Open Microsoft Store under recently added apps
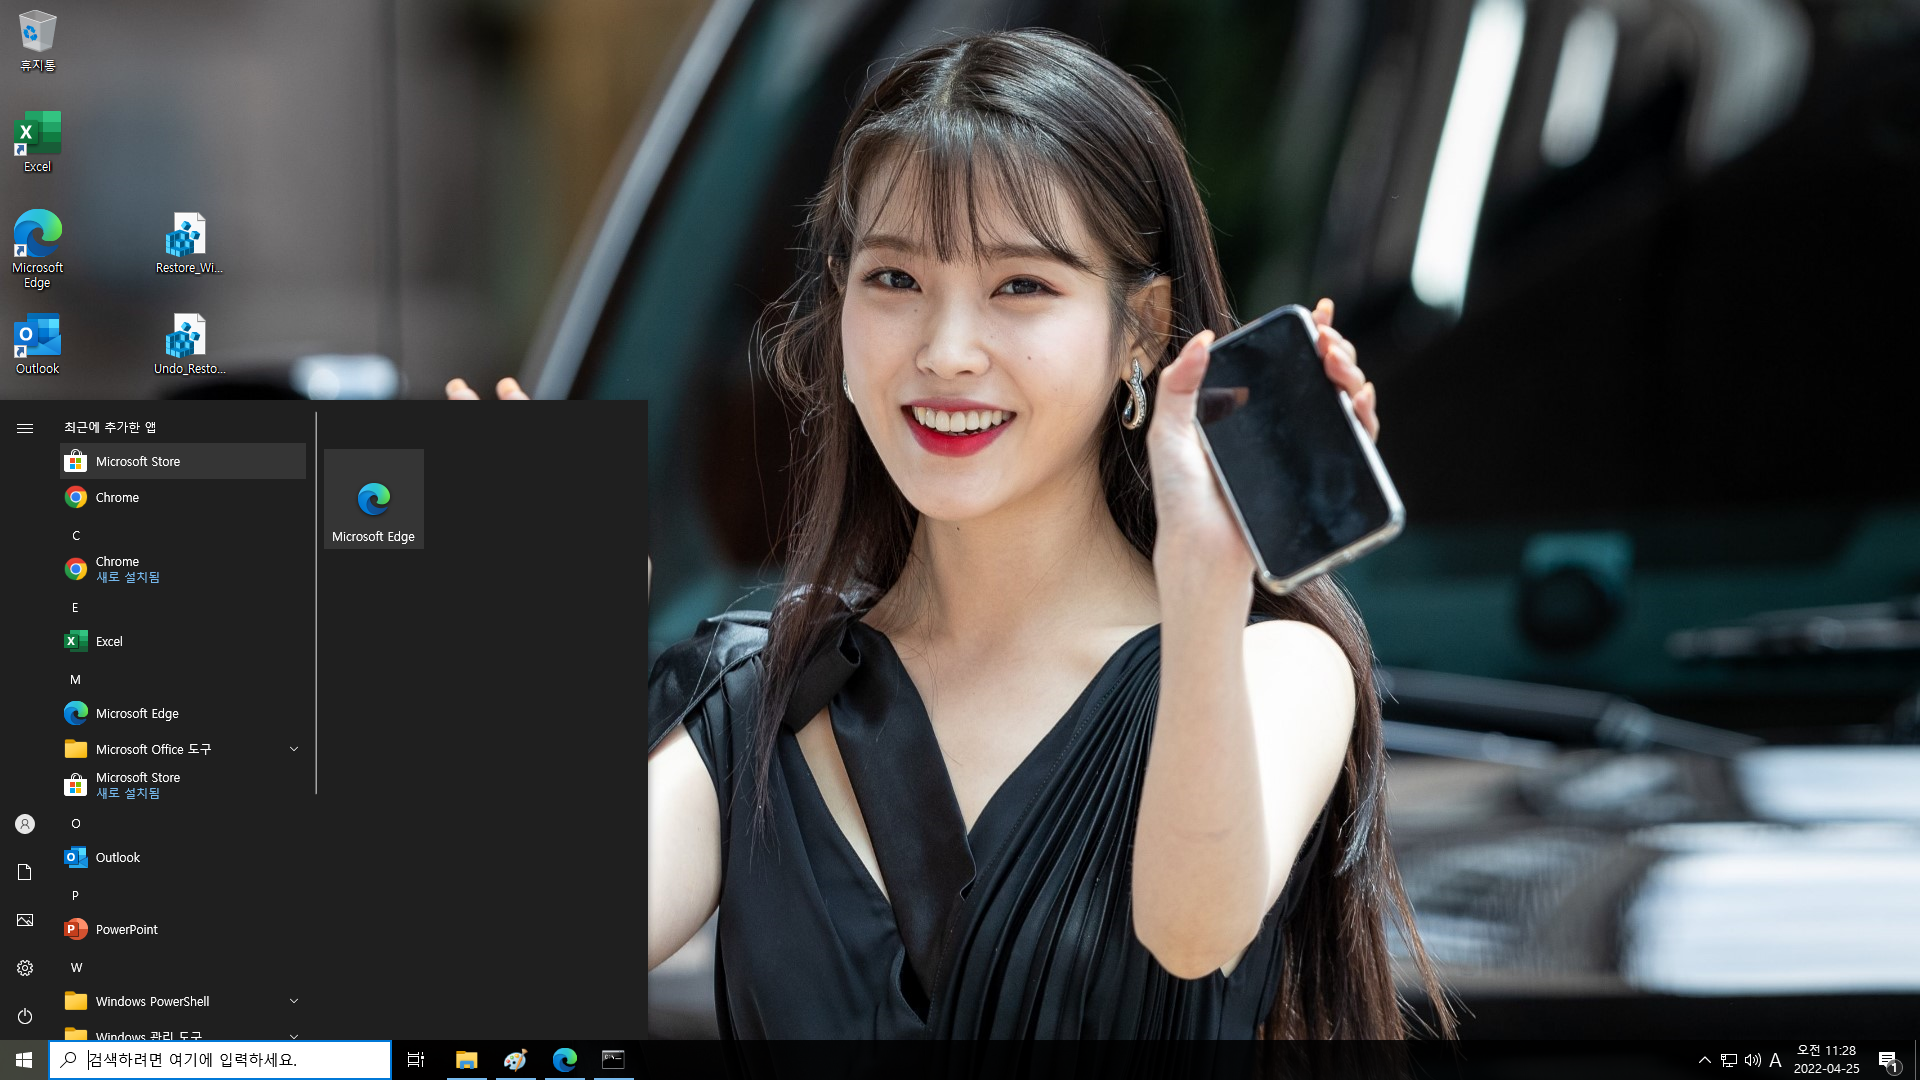Screen dimensions: 1920x1080 (x=183, y=461)
